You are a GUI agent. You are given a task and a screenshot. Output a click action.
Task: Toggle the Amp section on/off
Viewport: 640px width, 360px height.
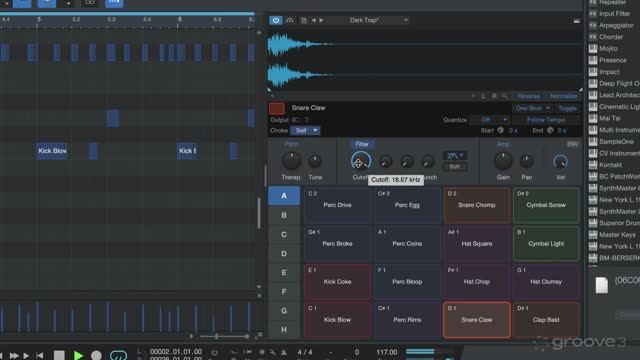coord(503,144)
